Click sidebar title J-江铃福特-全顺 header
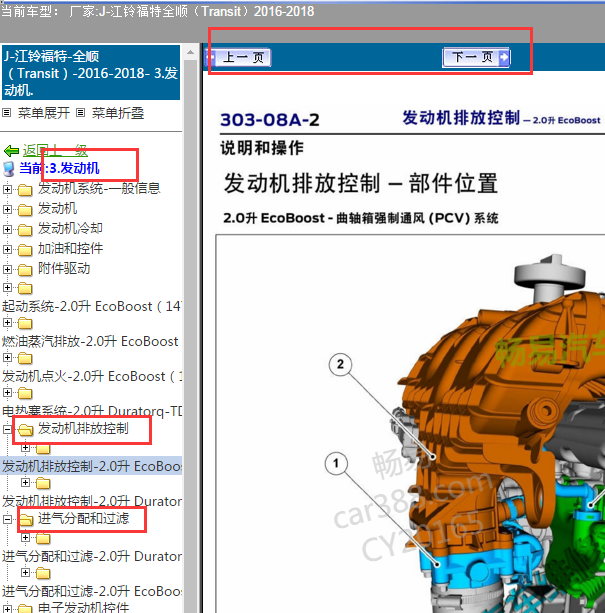 click(x=91, y=73)
